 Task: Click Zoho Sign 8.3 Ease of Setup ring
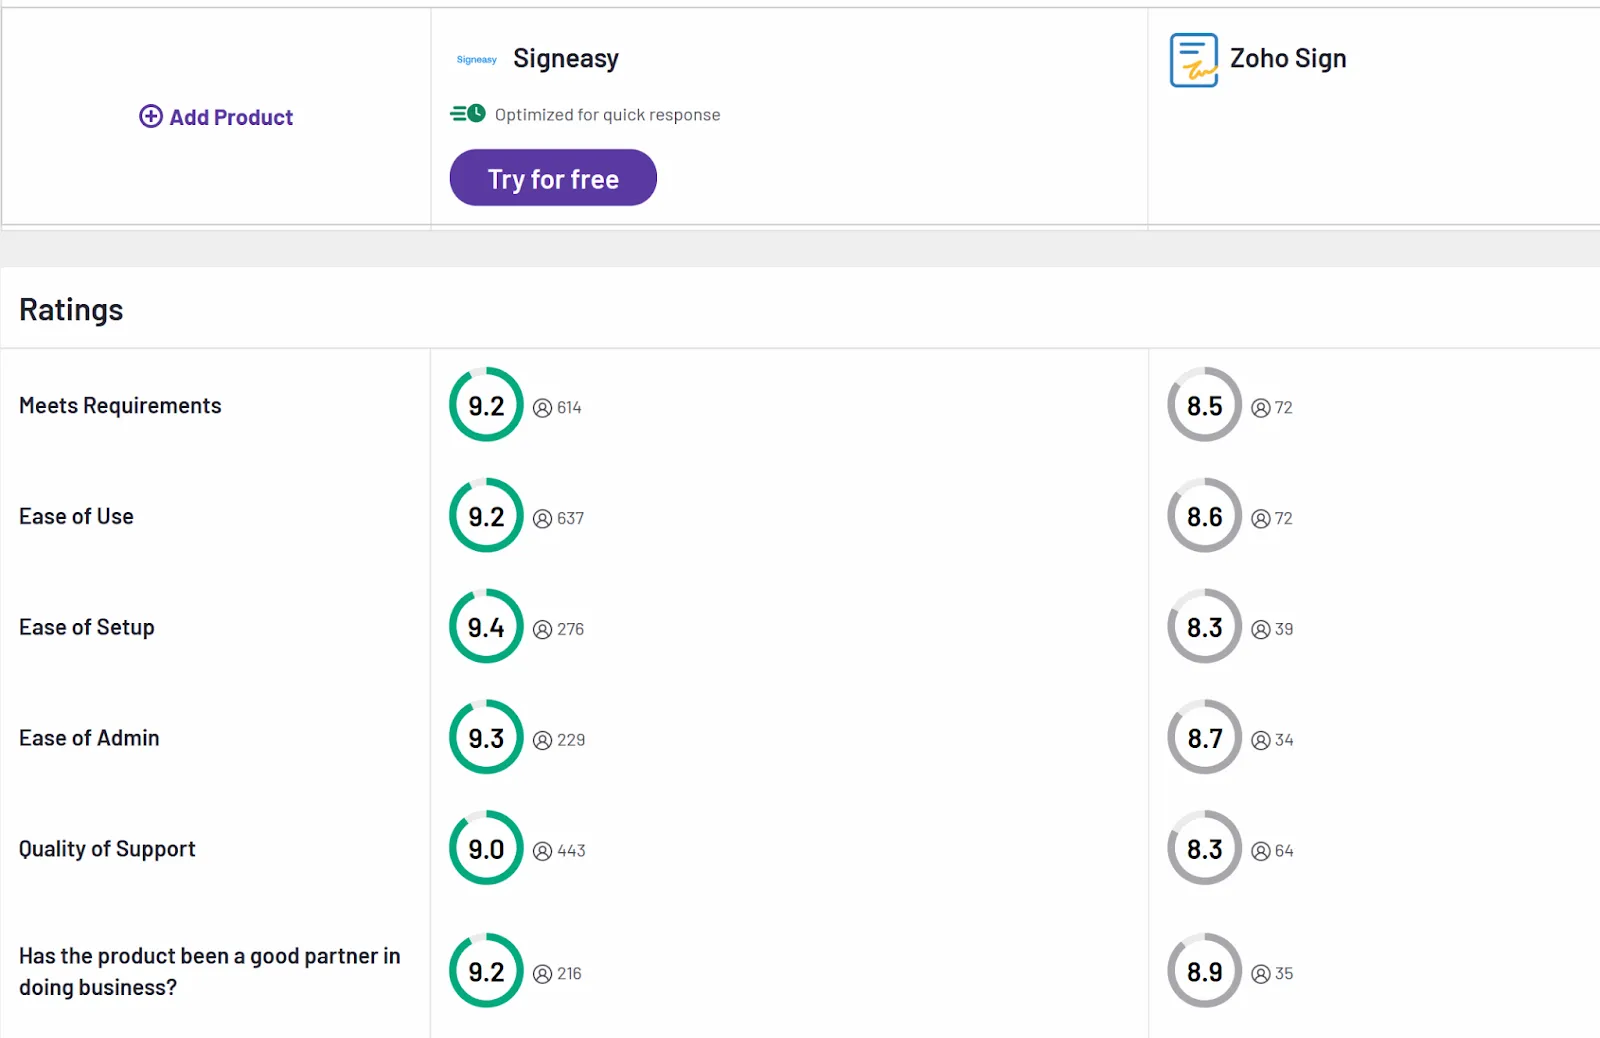pyautogui.click(x=1205, y=627)
